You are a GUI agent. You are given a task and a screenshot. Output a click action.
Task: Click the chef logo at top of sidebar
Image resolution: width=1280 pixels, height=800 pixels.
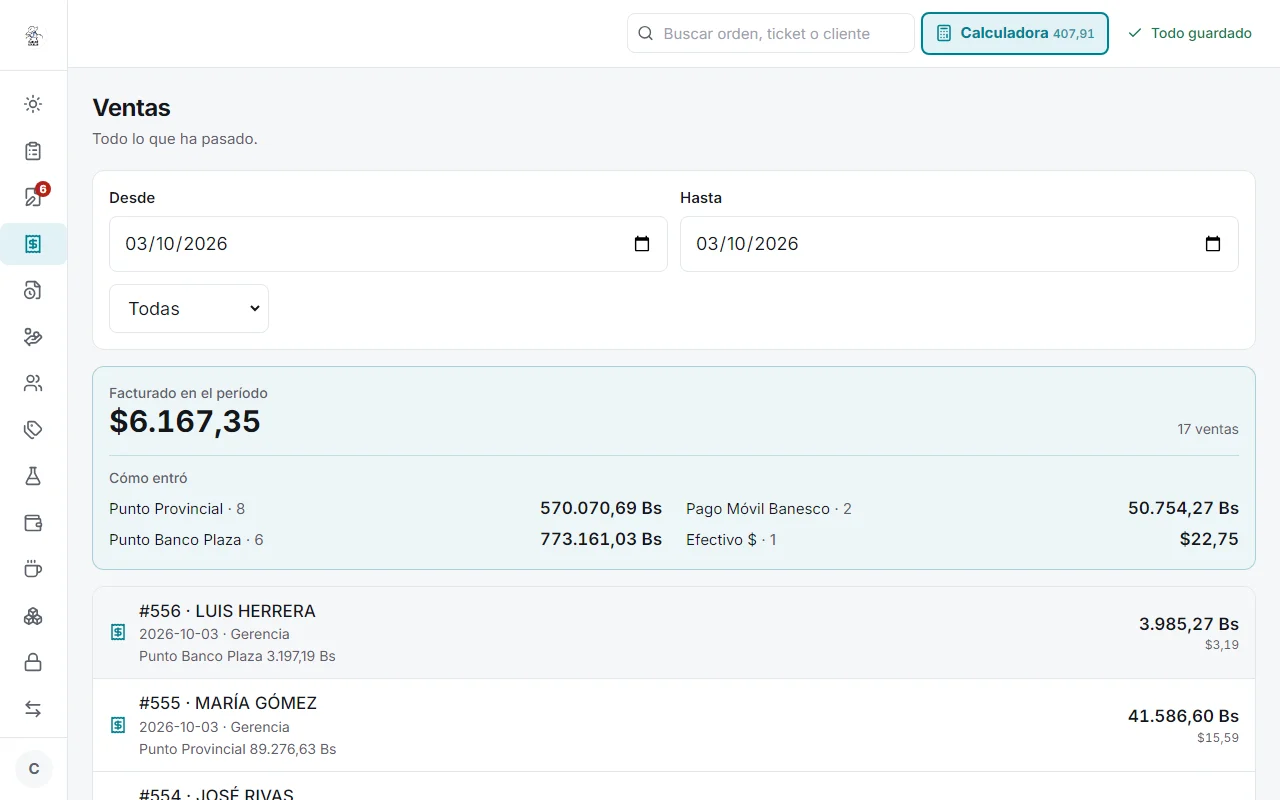coord(33,36)
